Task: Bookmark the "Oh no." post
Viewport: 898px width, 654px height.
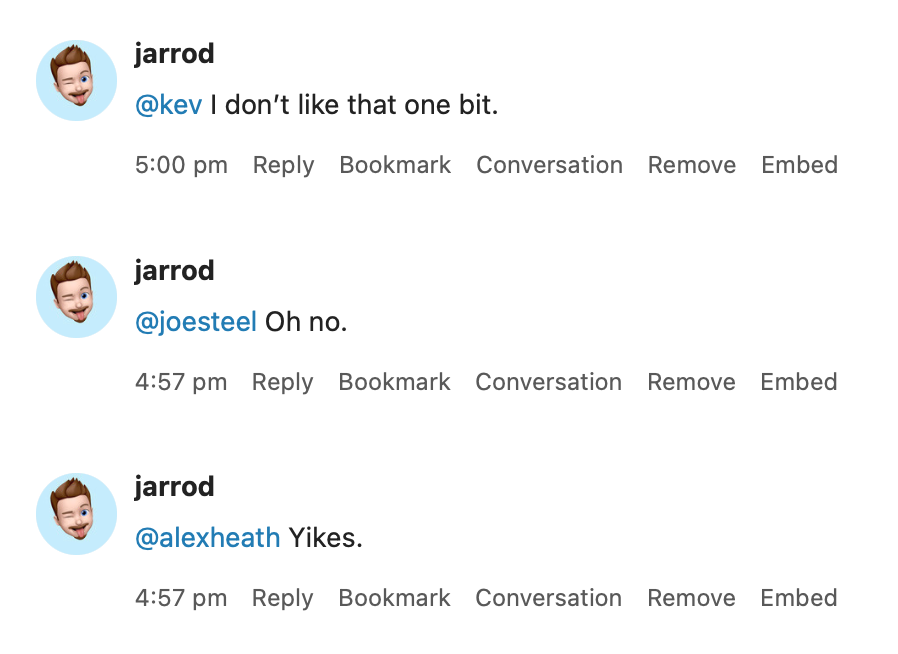Action: (x=394, y=382)
